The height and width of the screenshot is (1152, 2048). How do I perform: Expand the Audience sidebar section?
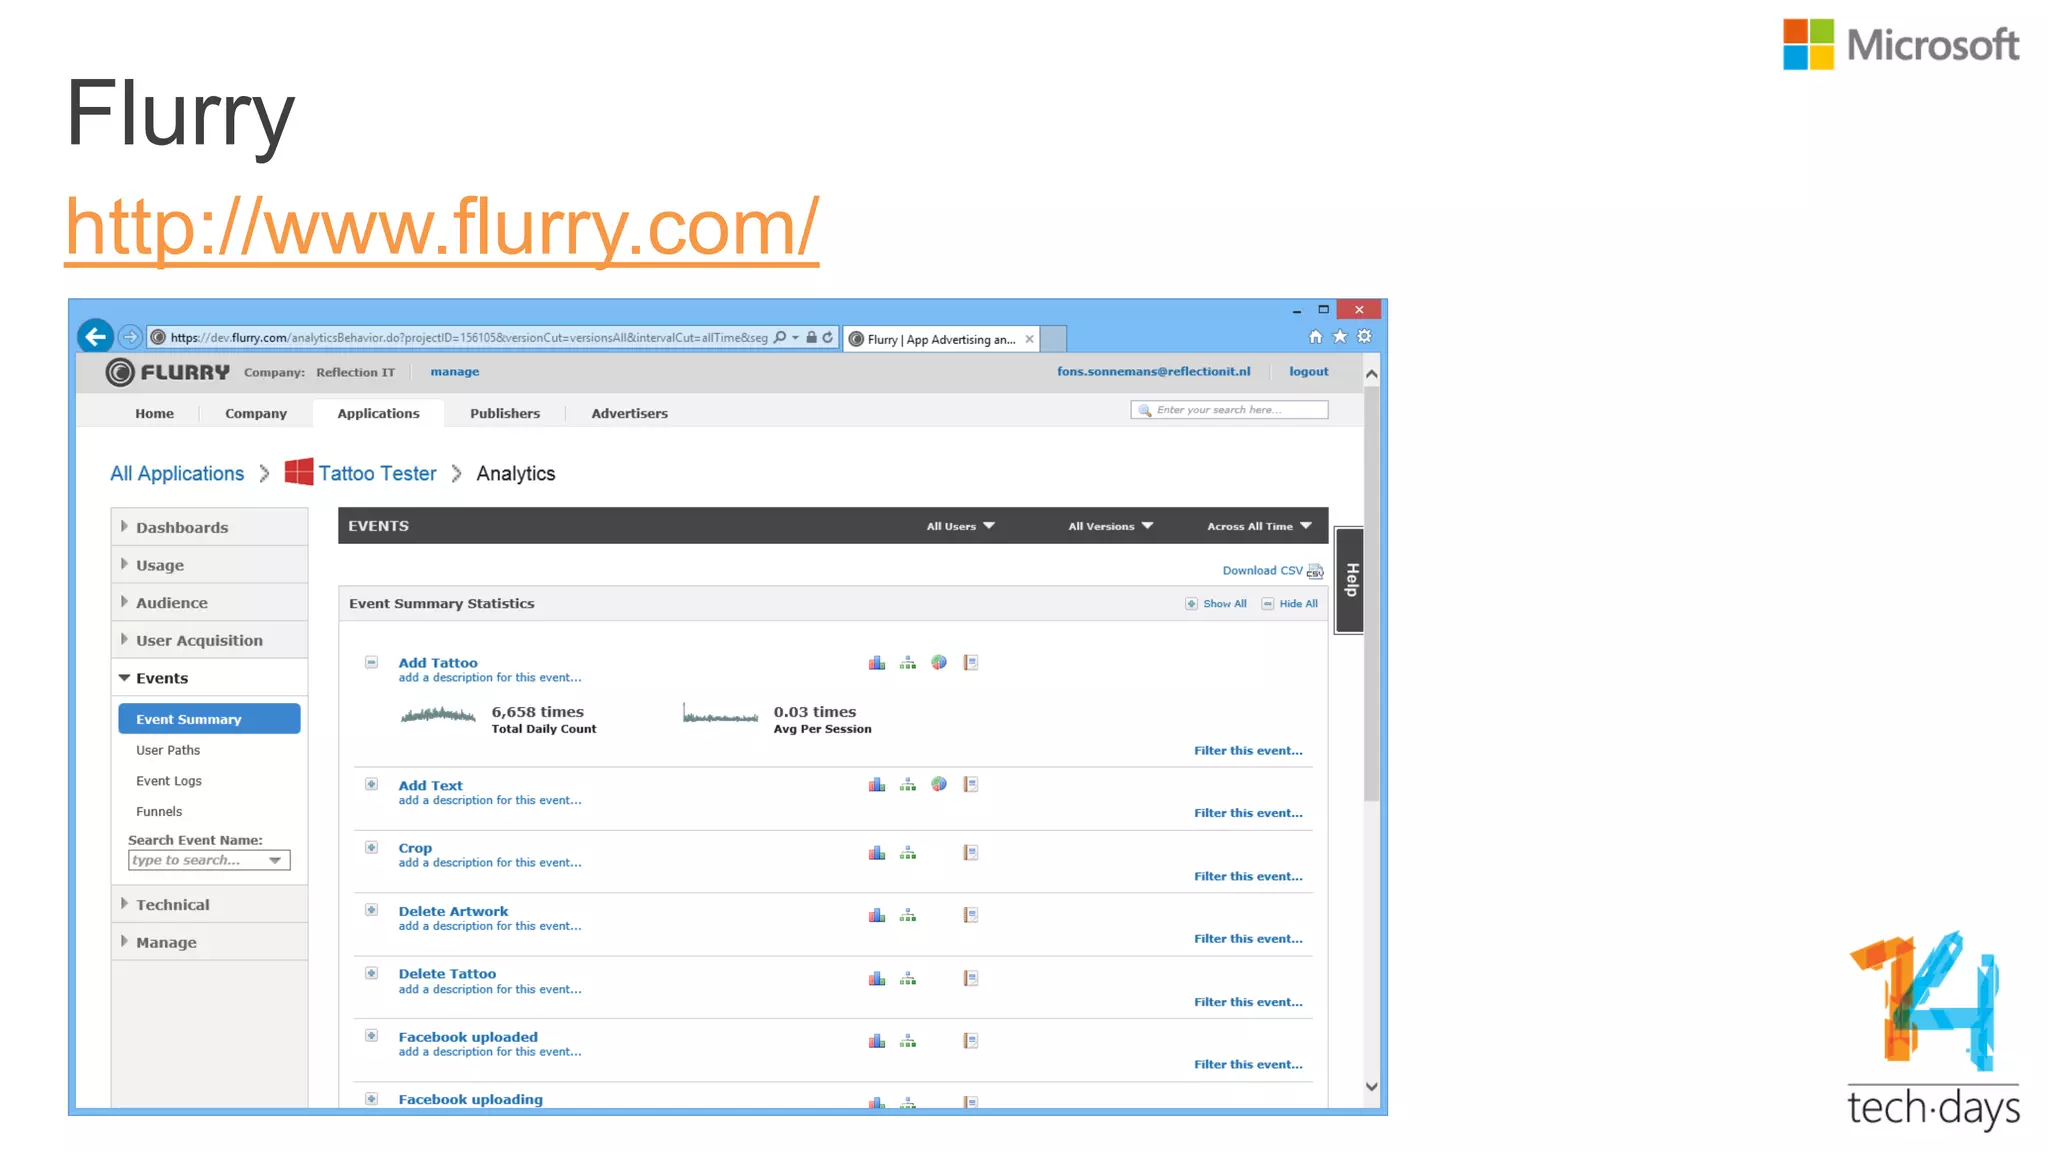(210, 603)
